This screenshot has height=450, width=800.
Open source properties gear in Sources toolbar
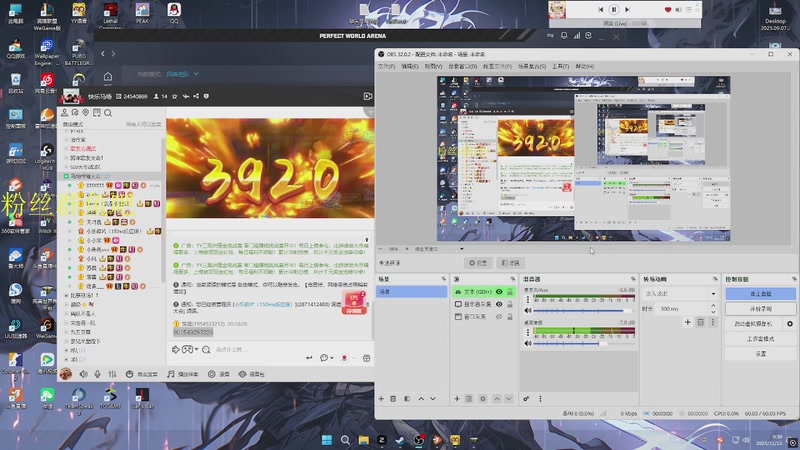coord(483,398)
